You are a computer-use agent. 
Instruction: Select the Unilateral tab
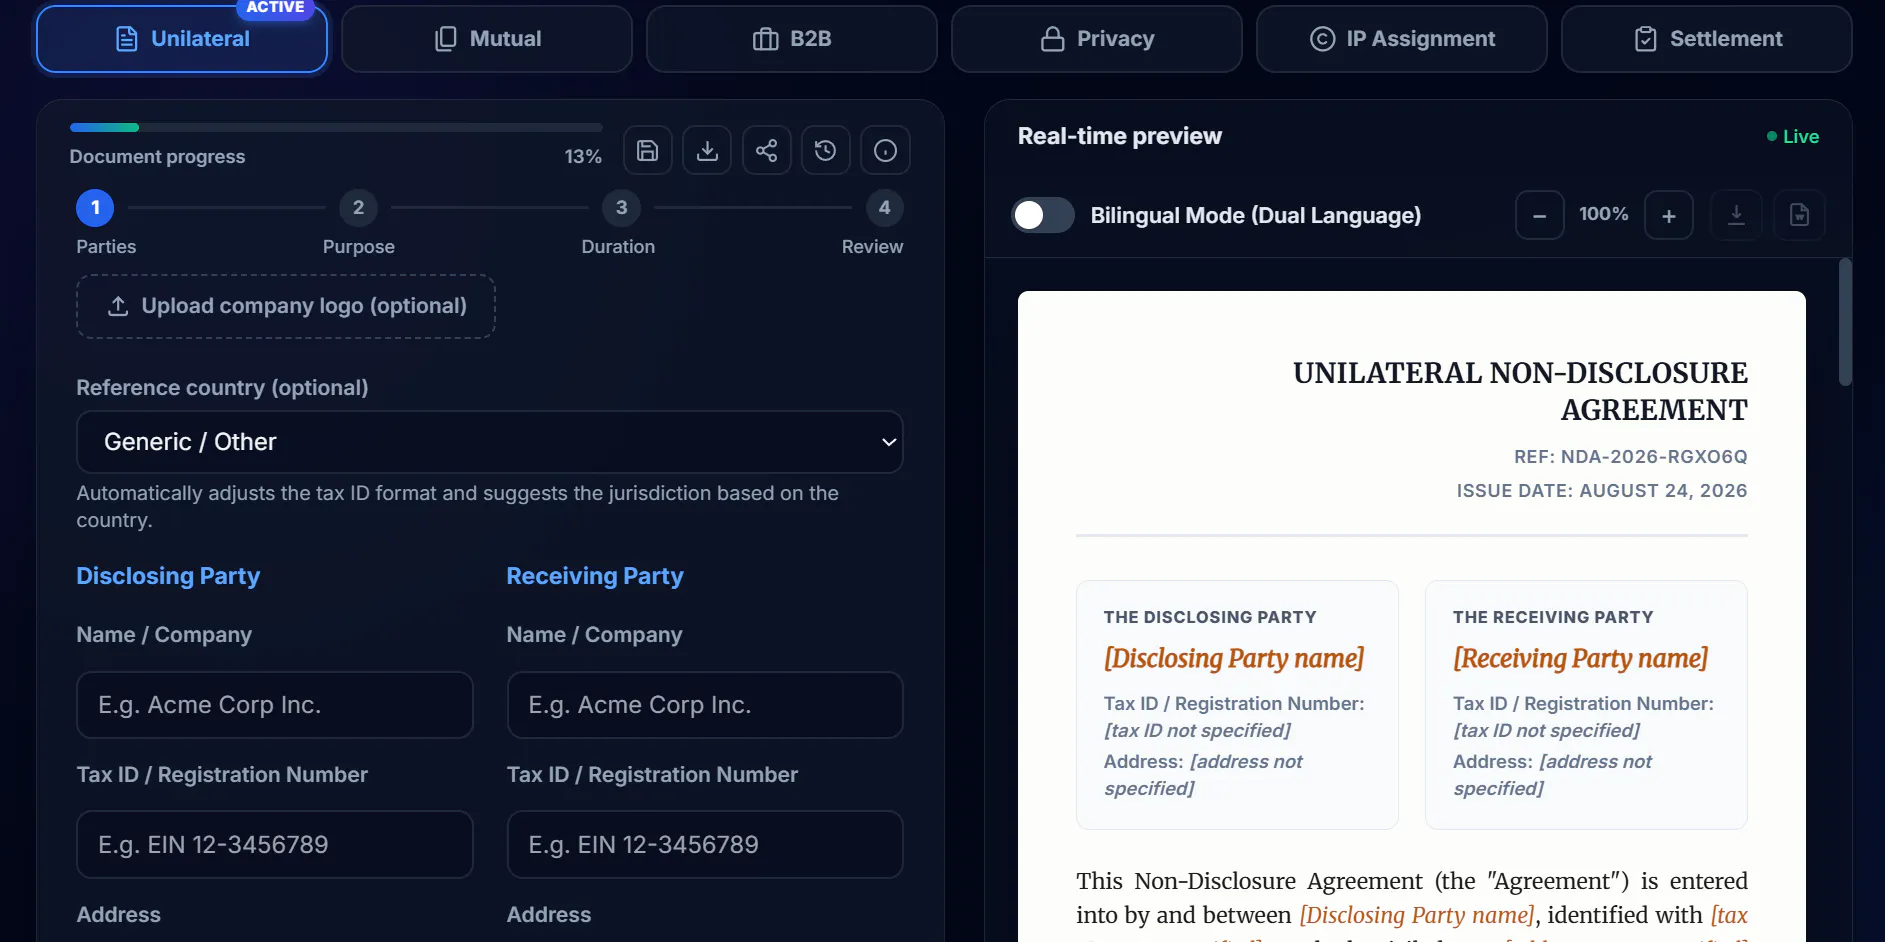click(182, 39)
